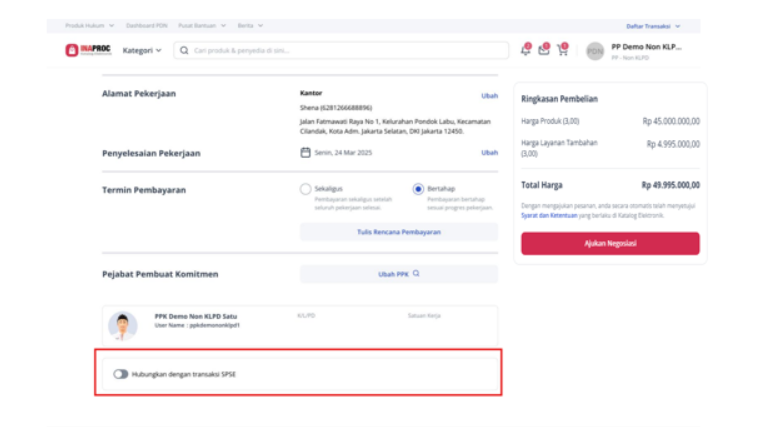
Task: Open the messages inbox icon
Action: pos(544,50)
